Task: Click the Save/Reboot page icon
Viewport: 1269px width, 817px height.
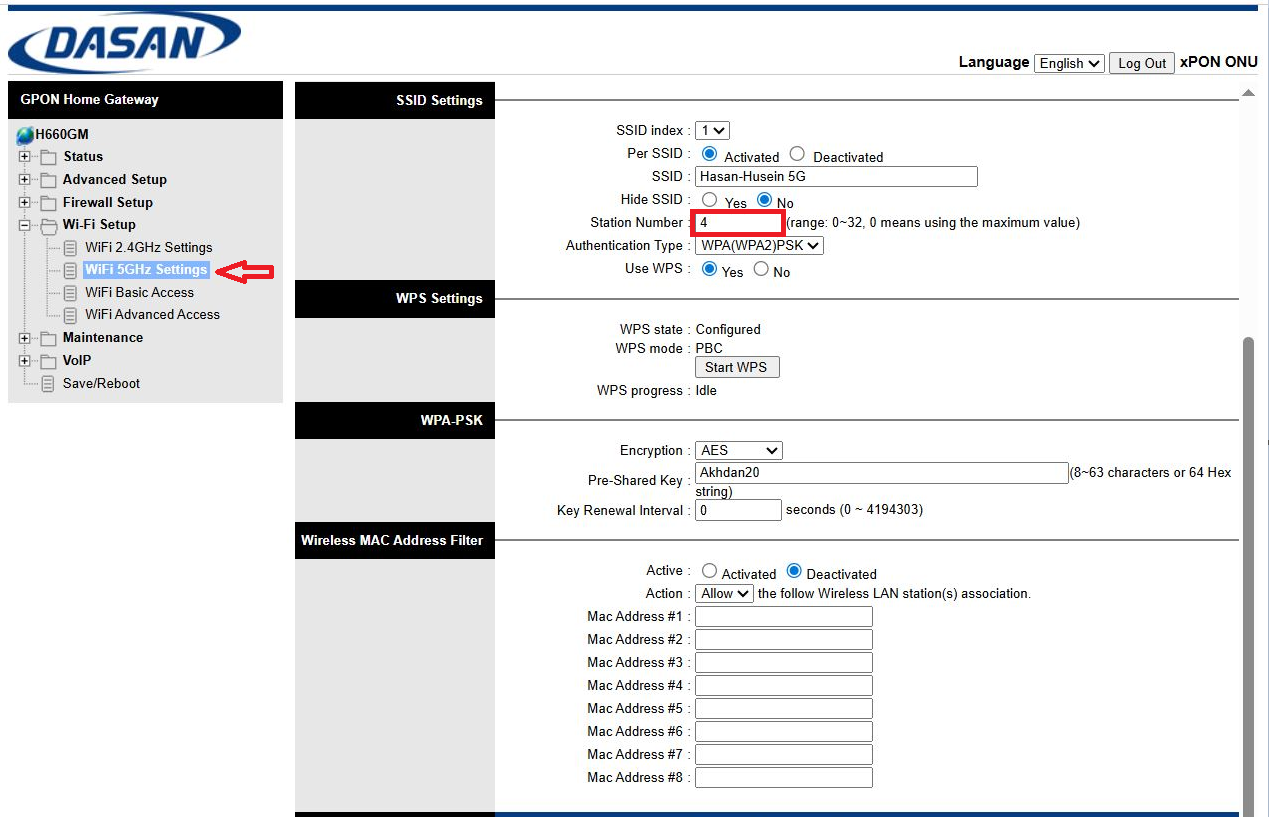Action: click(48, 384)
